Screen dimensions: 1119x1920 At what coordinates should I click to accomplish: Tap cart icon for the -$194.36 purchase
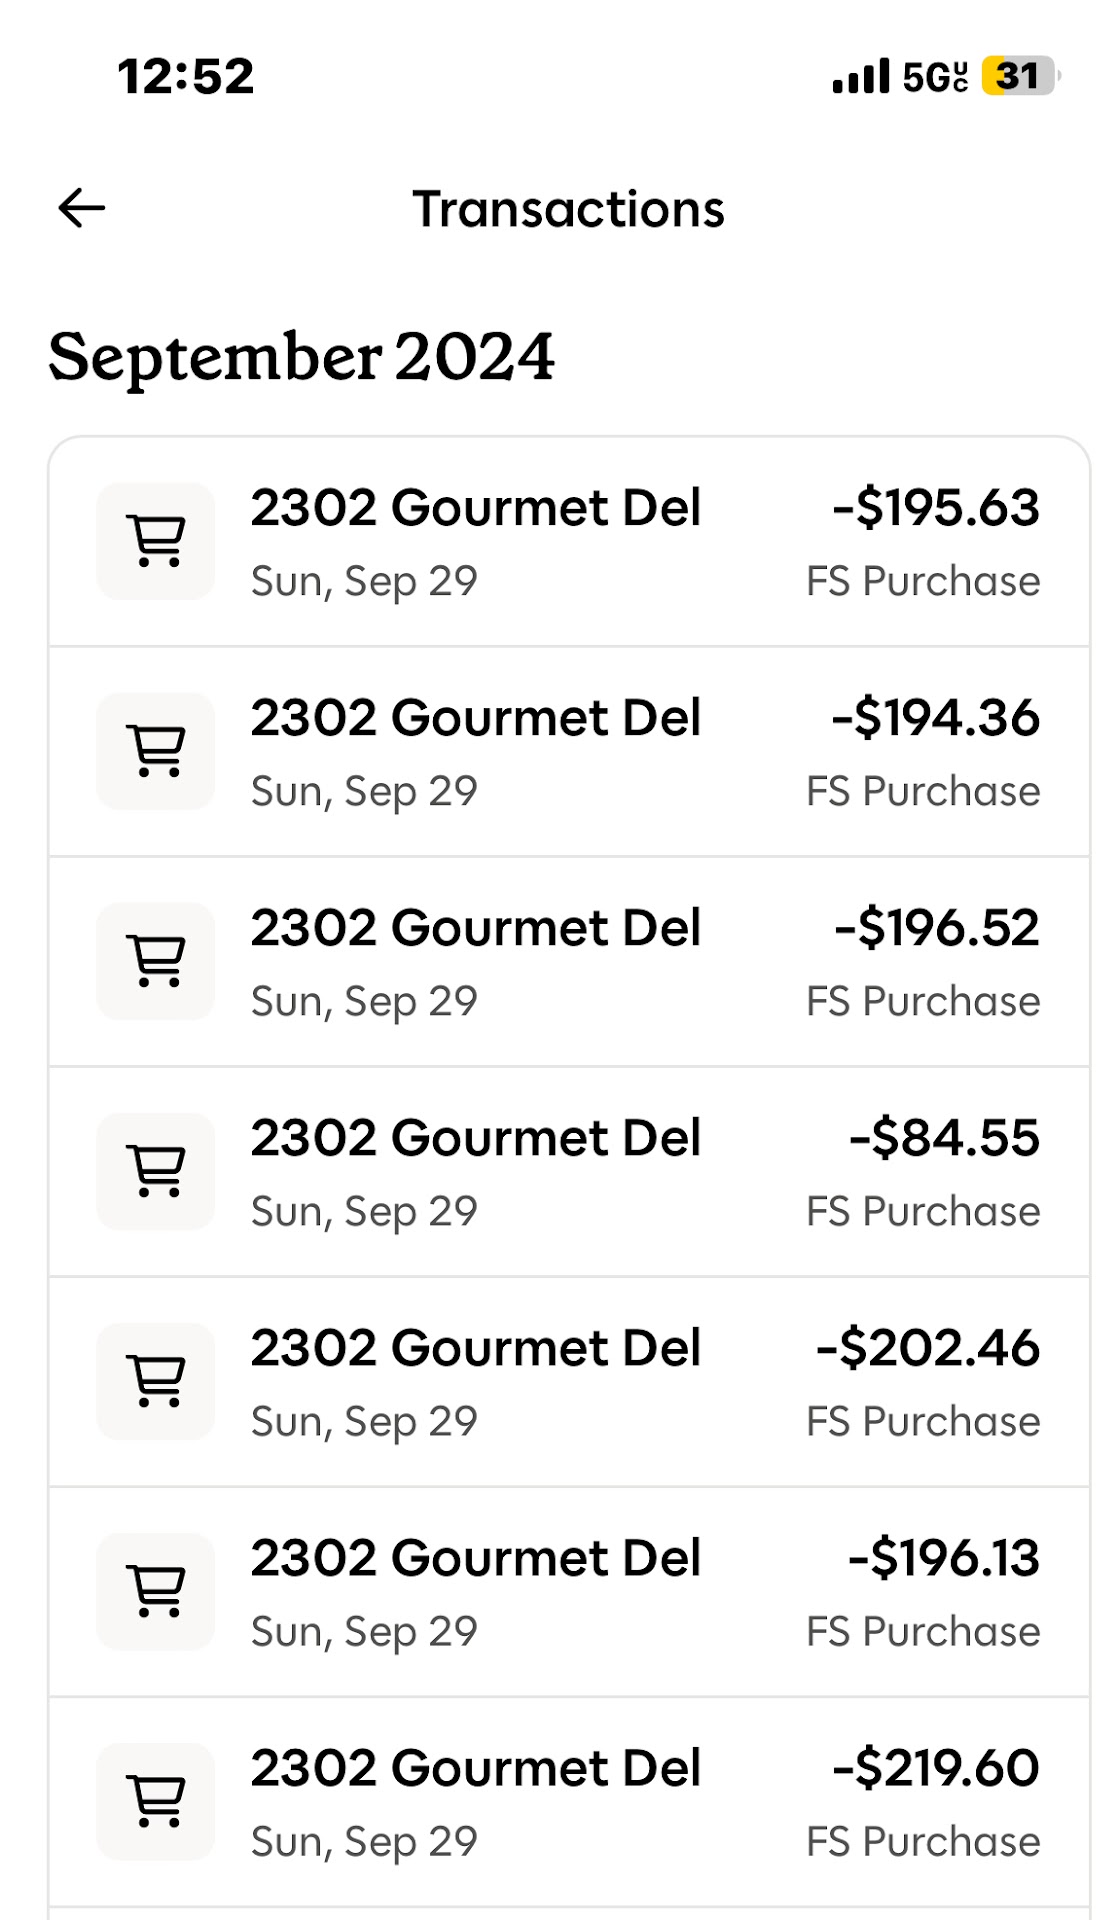click(x=156, y=751)
